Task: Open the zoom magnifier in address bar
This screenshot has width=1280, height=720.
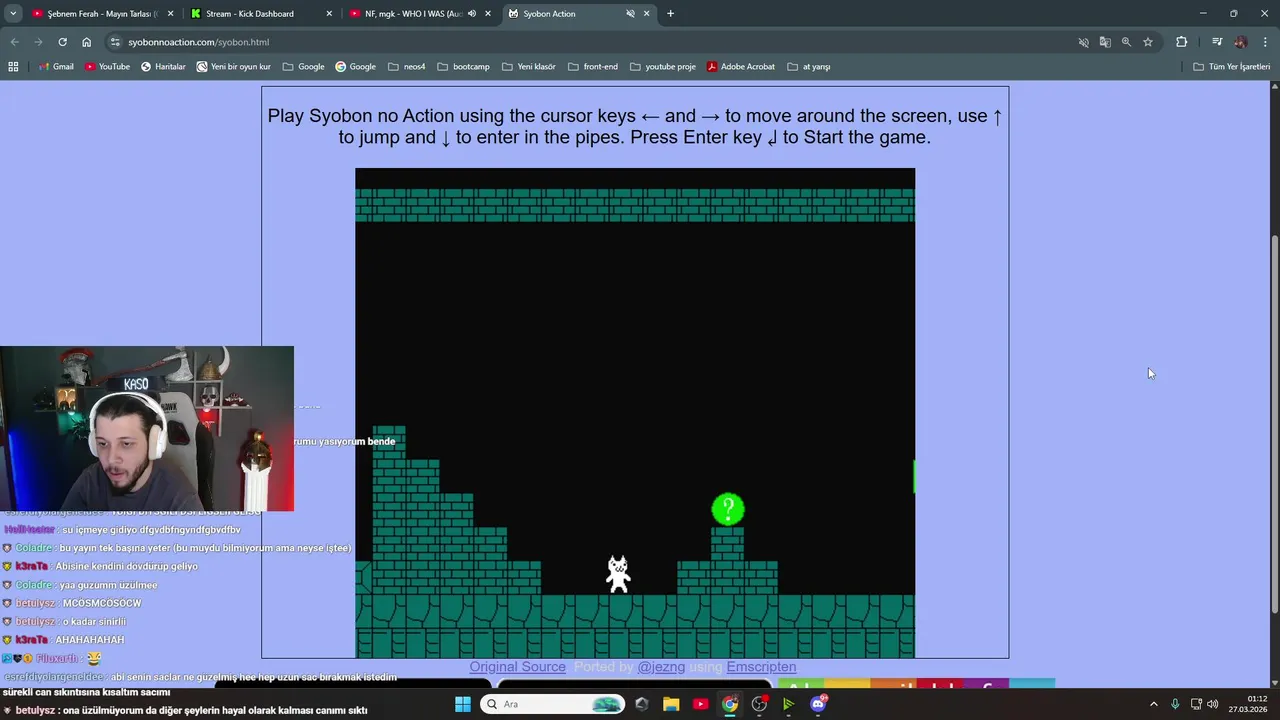Action: [x=1126, y=42]
